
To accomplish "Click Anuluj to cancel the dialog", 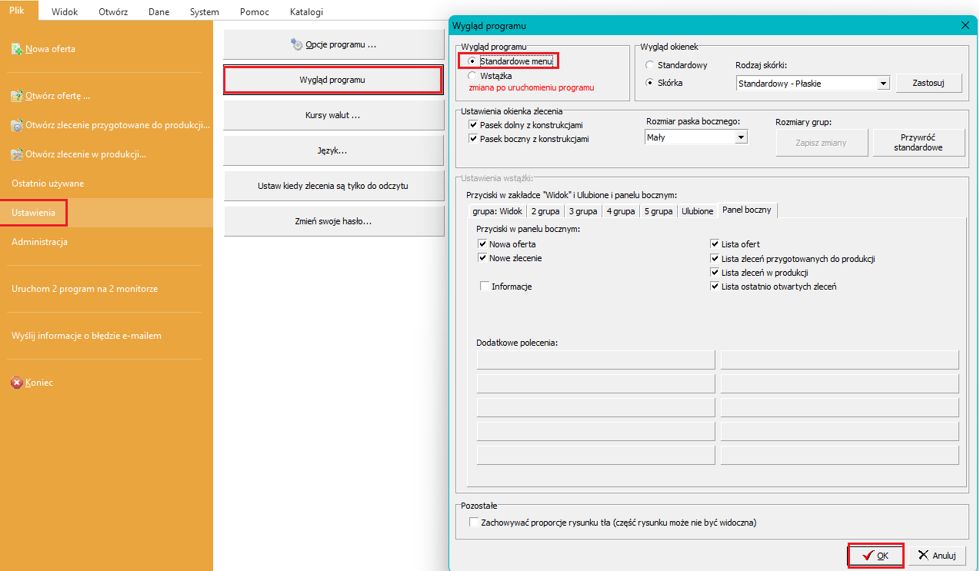I will [x=937, y=555].
